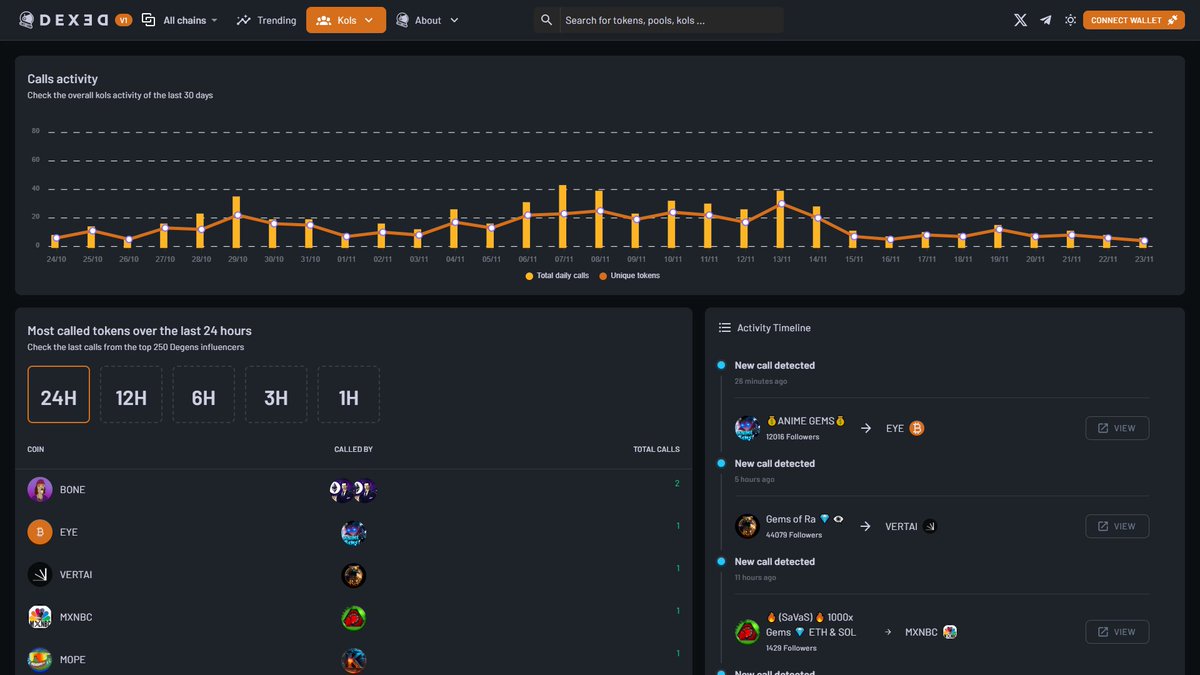Open the ANIME GEMS kol name

tap(806, 421)
